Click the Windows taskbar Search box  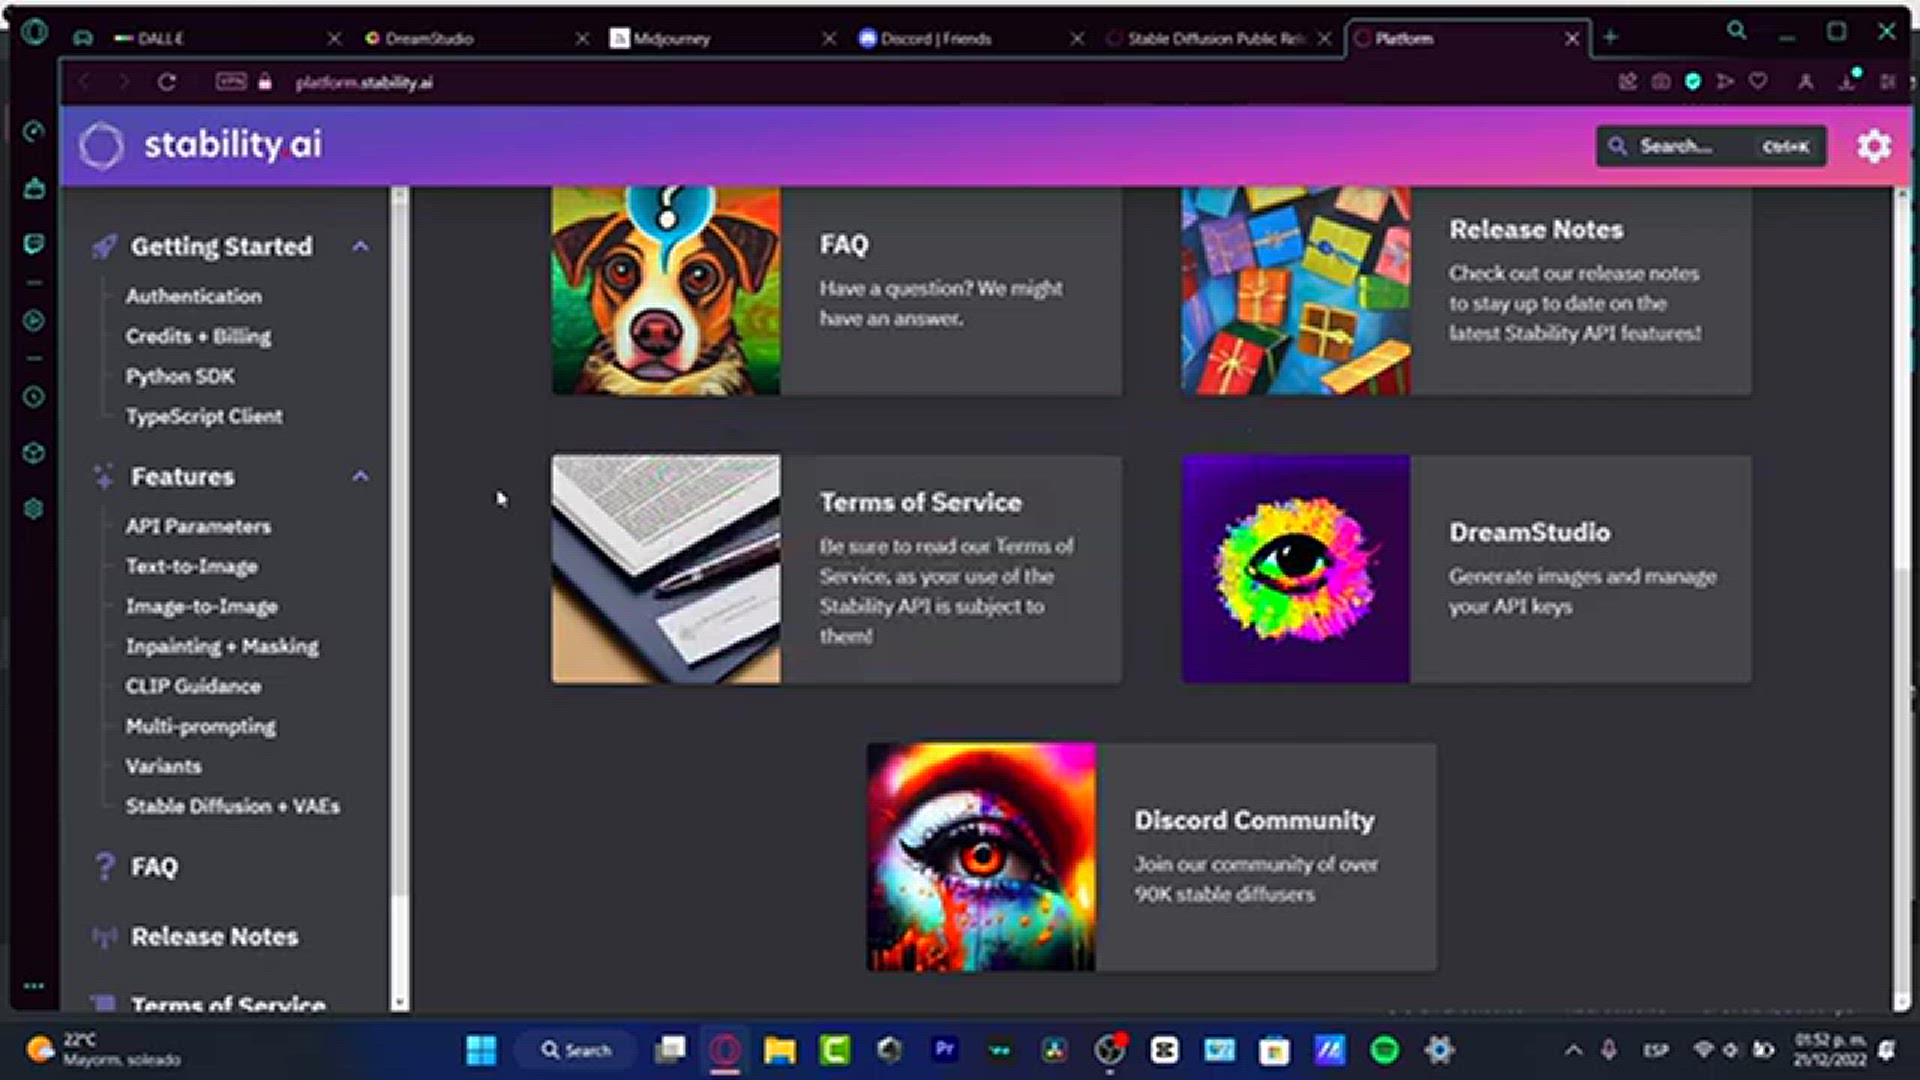point(576,1050)
